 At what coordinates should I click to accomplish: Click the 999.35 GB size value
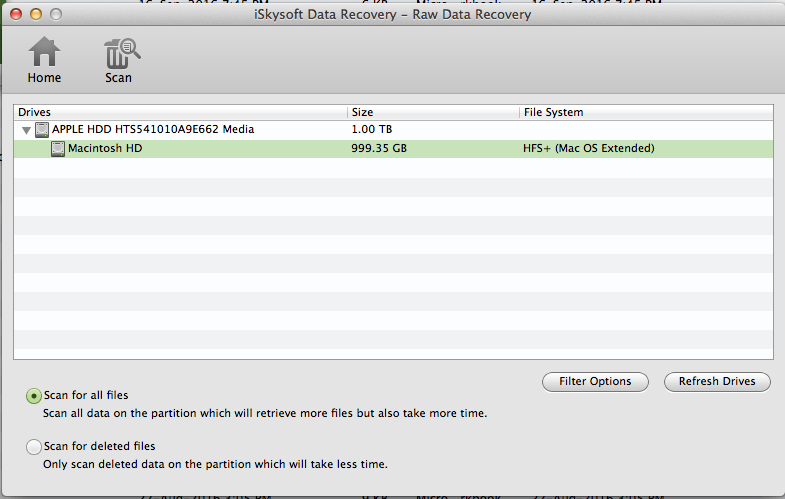point(379,148)
